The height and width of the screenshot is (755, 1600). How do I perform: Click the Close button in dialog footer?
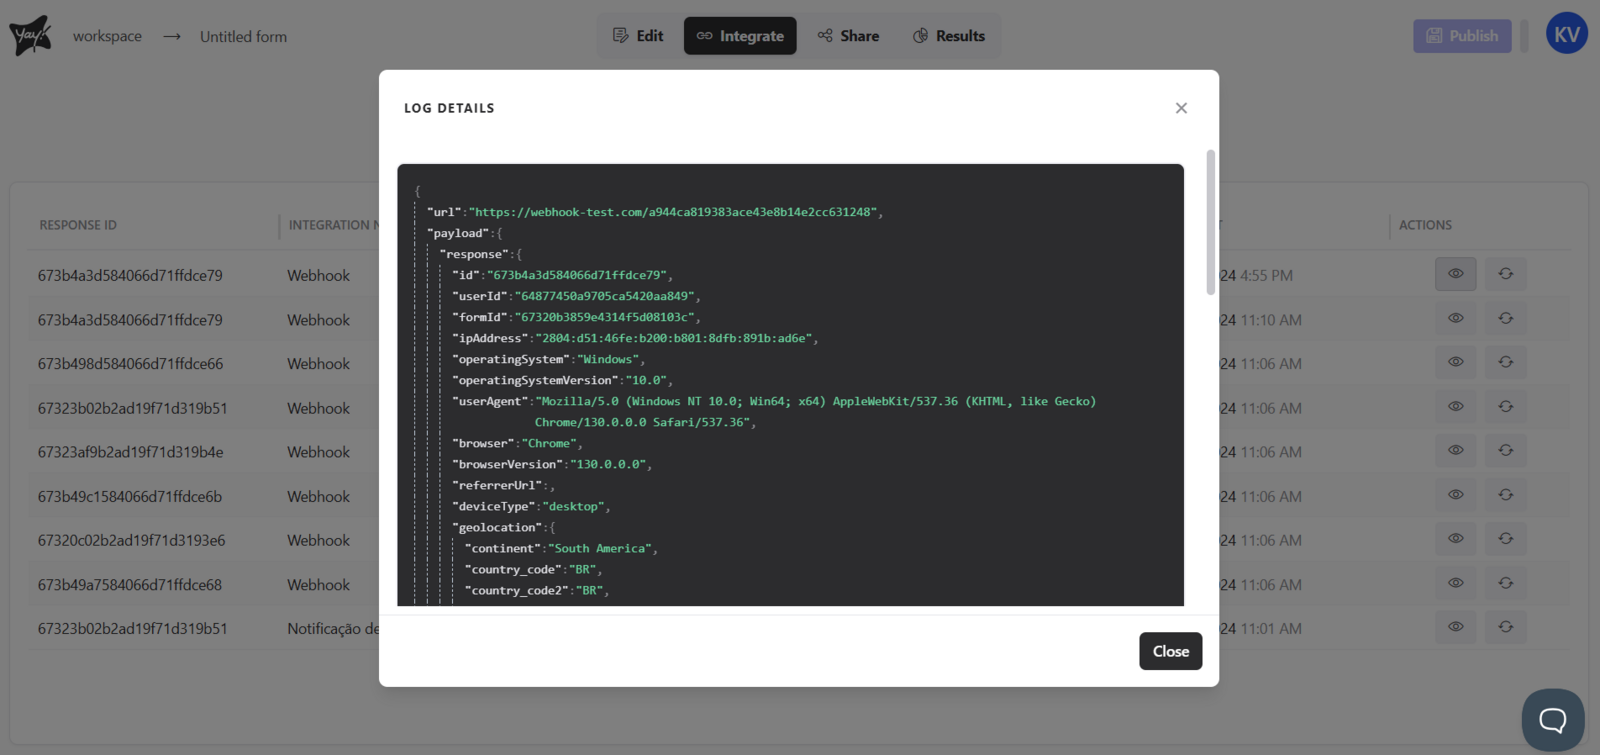click(1170, 651)
